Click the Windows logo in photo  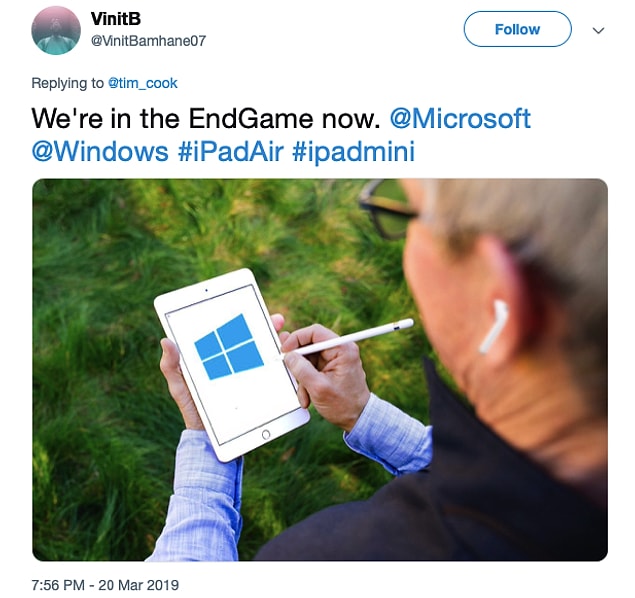point(229,347)
